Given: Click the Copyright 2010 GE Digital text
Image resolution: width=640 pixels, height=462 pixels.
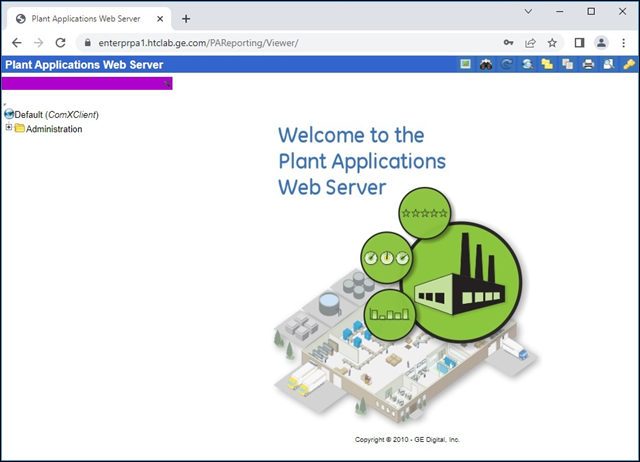Looking at the screenshot, I should click(x=407, y=440).
